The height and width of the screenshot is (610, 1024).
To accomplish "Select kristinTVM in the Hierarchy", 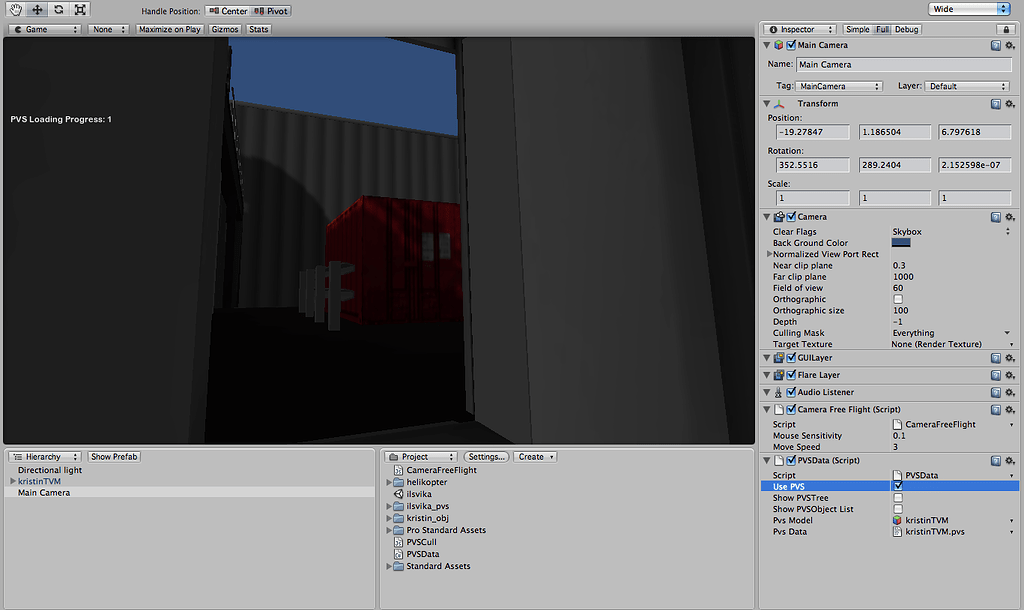I will click(x=41, y=481).
